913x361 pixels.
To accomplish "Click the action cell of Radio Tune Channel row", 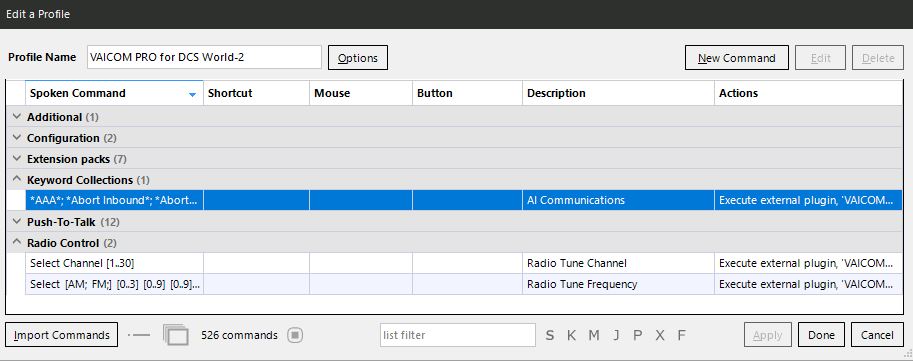I will click(809, 263).
